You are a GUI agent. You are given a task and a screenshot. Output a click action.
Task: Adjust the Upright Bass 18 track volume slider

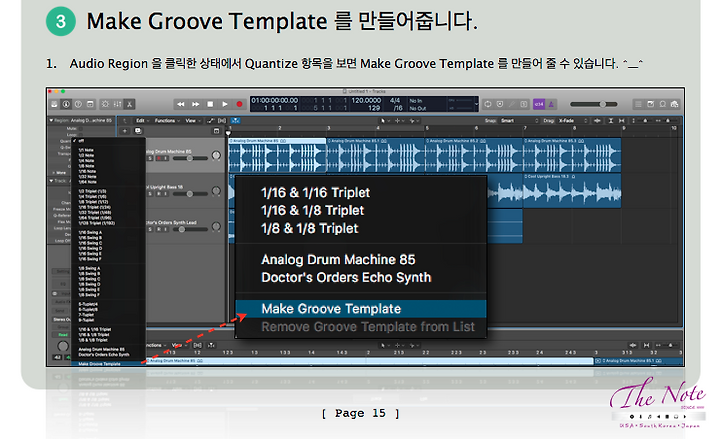click(190, 194)
